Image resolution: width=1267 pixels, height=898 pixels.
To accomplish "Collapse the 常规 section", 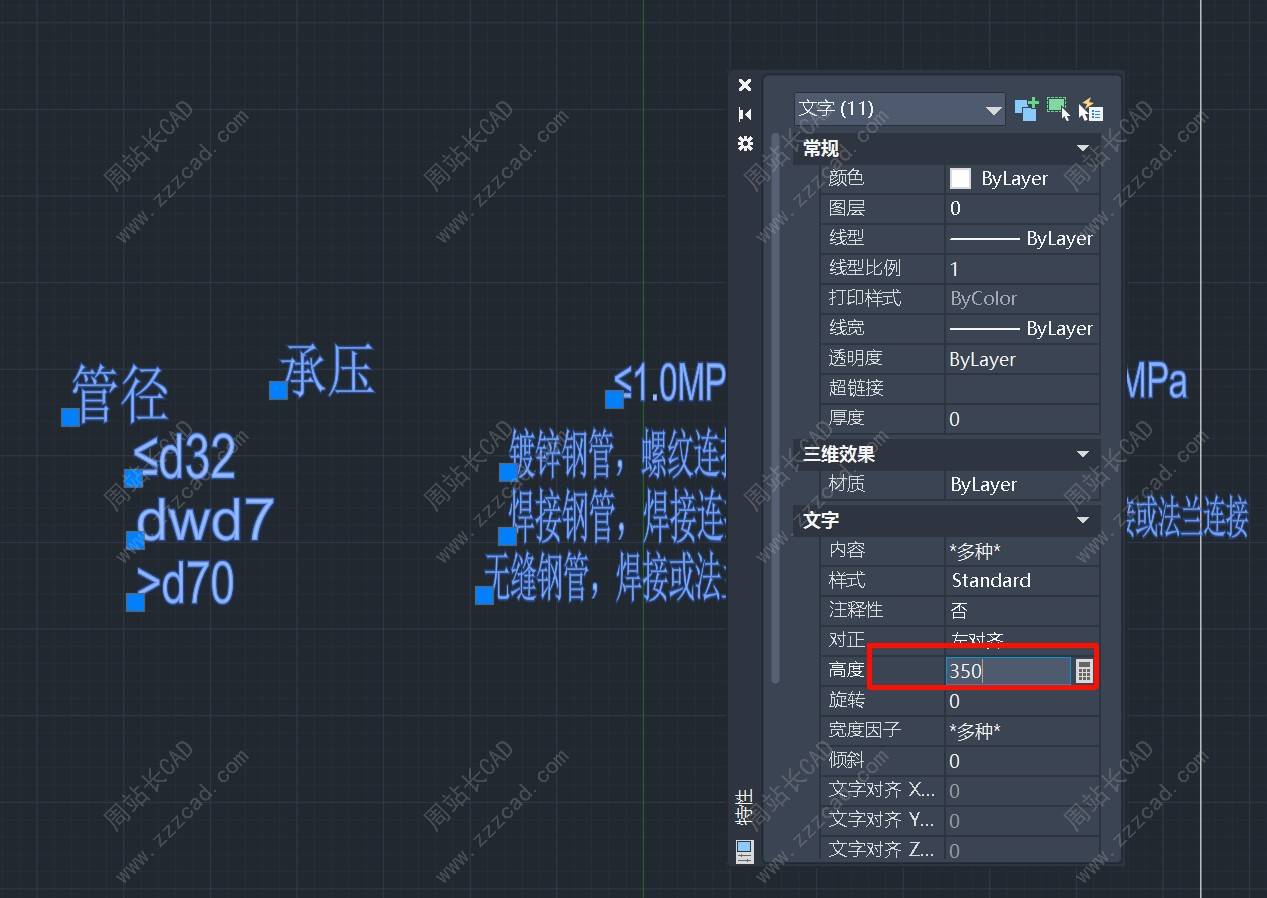I will click(x=1082, y=149).
